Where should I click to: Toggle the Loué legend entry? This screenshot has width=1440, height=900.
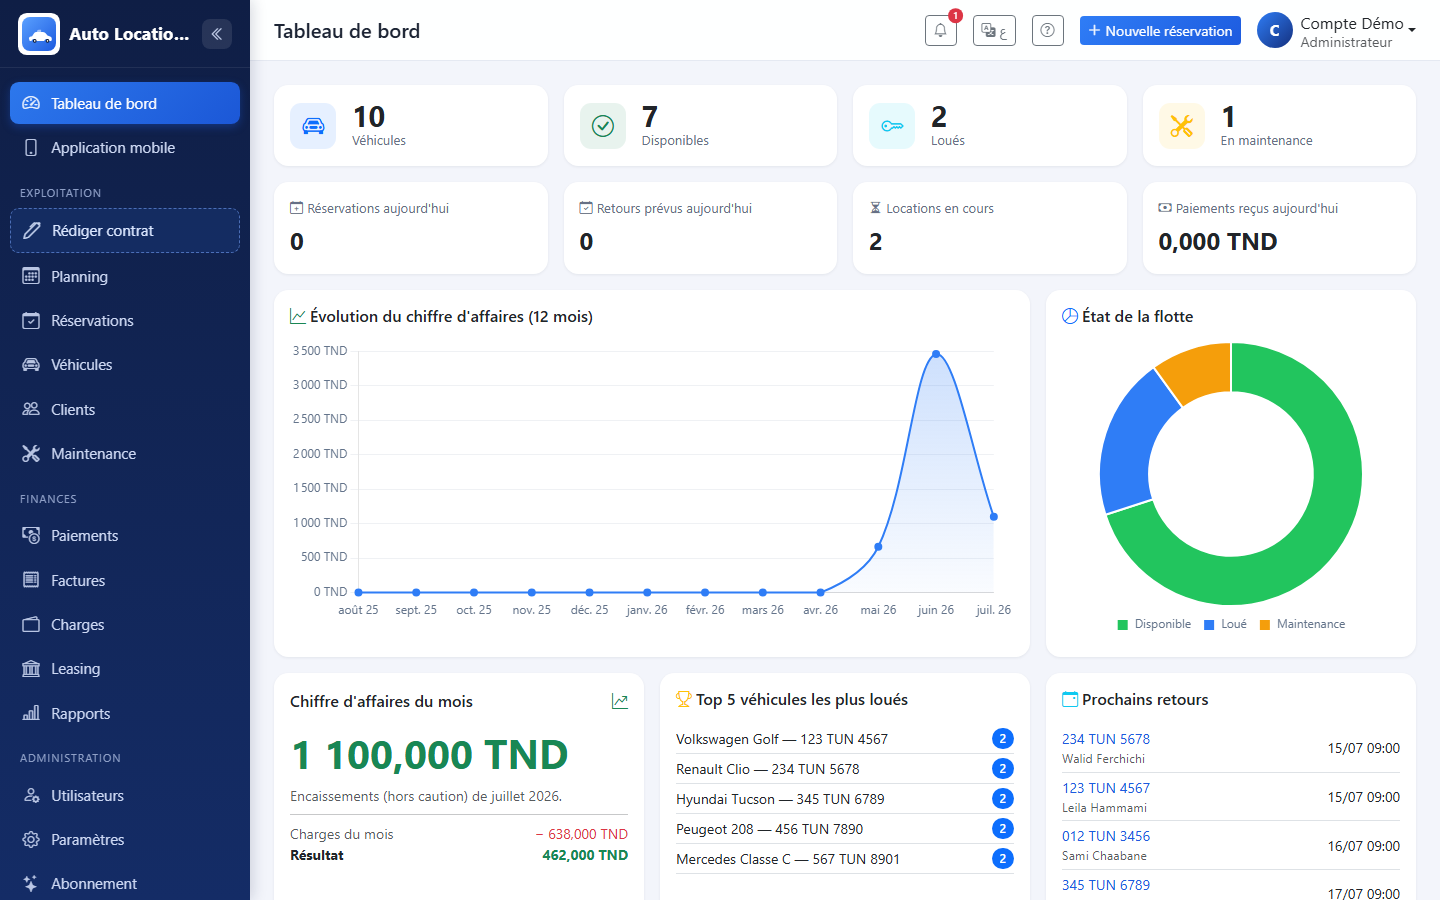coord(1225,624)
